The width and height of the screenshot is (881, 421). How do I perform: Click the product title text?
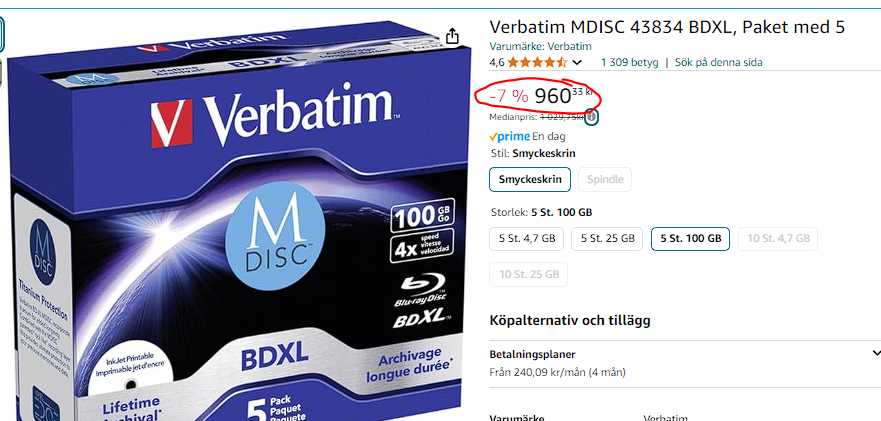click(667, 27)
